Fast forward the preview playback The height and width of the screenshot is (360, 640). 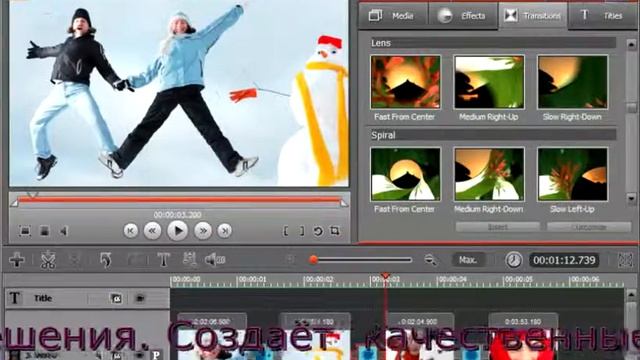tap(203, 231)
